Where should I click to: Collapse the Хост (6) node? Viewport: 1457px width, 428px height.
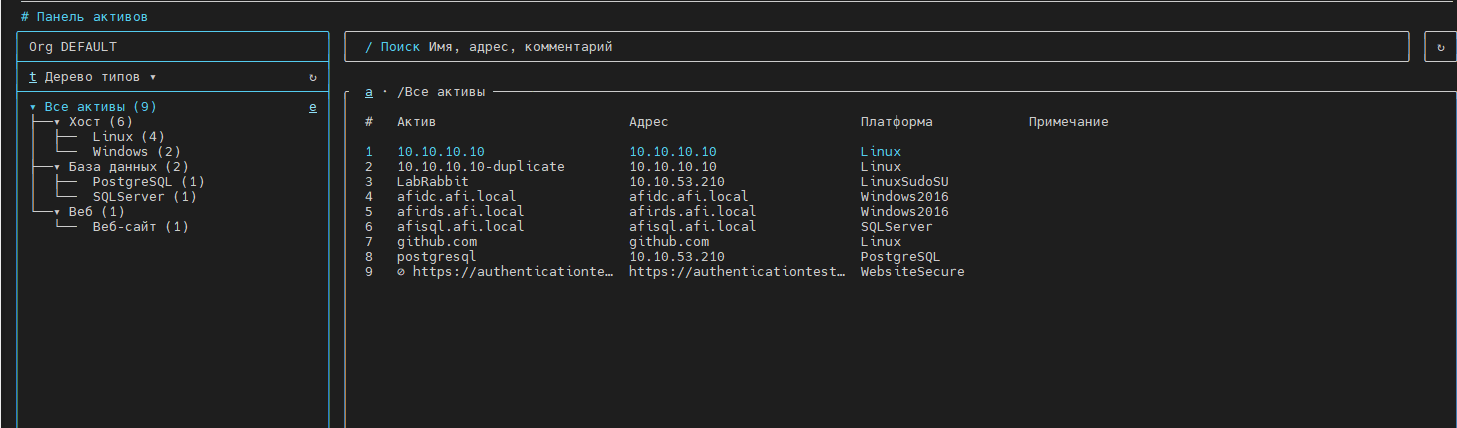tap(57, 122)
